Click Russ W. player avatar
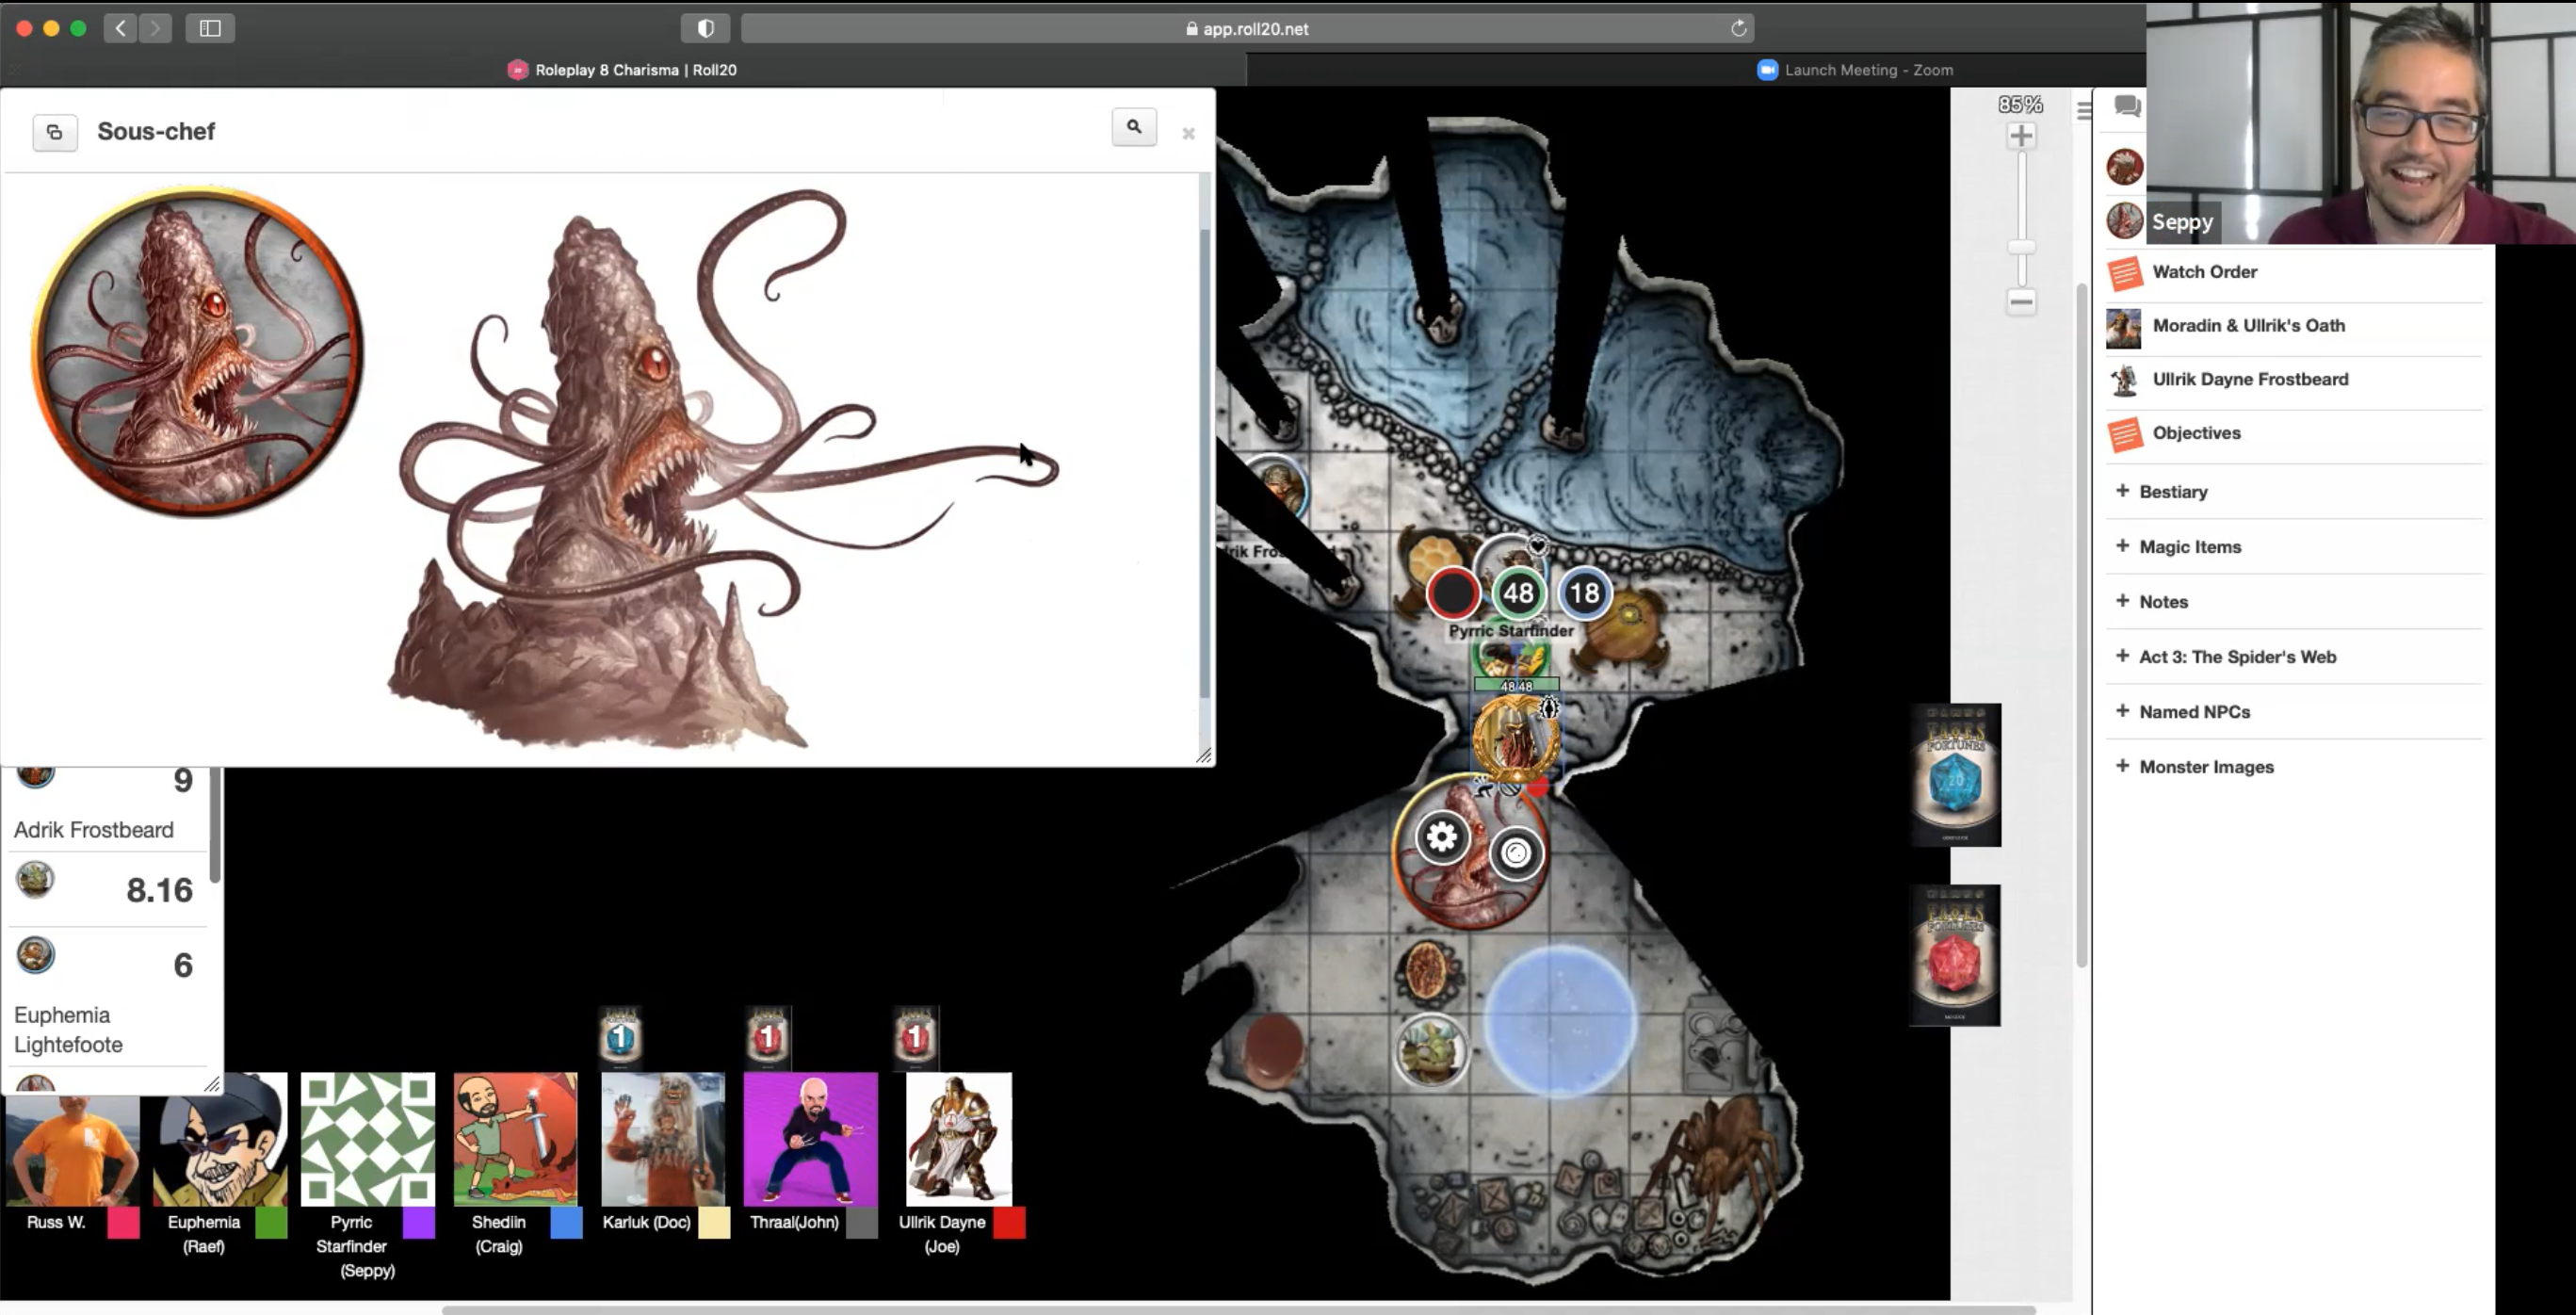The width and height of the screenshot is (2576, 1315). point(73,1150)
